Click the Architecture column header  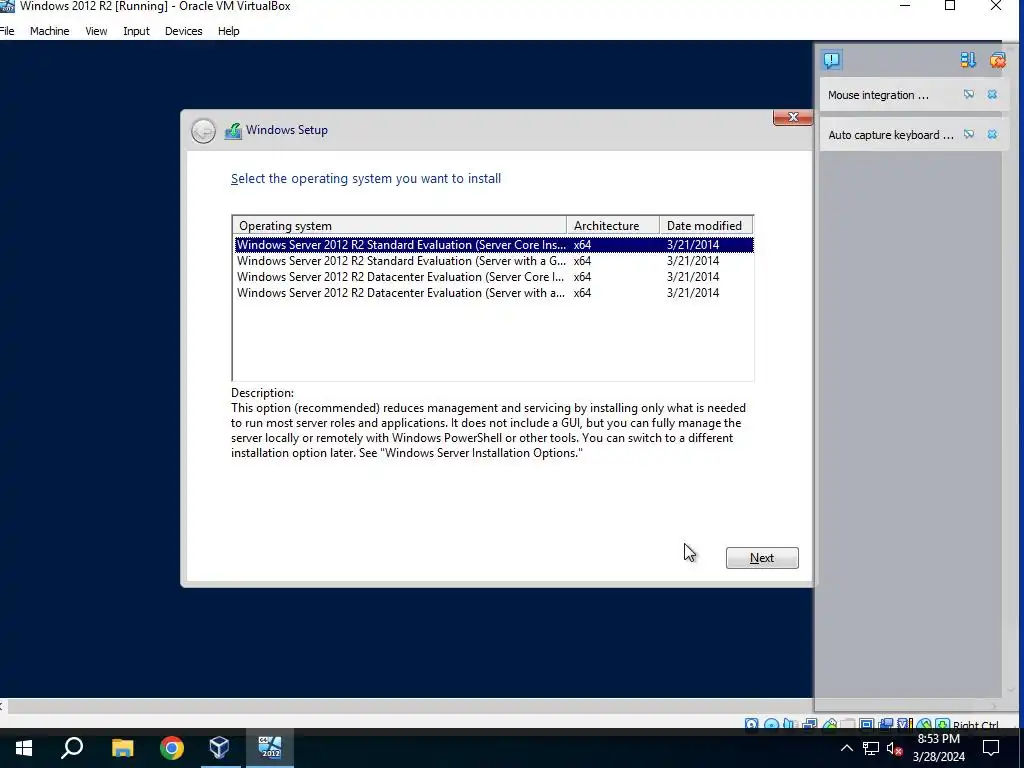tap(613, 225)
